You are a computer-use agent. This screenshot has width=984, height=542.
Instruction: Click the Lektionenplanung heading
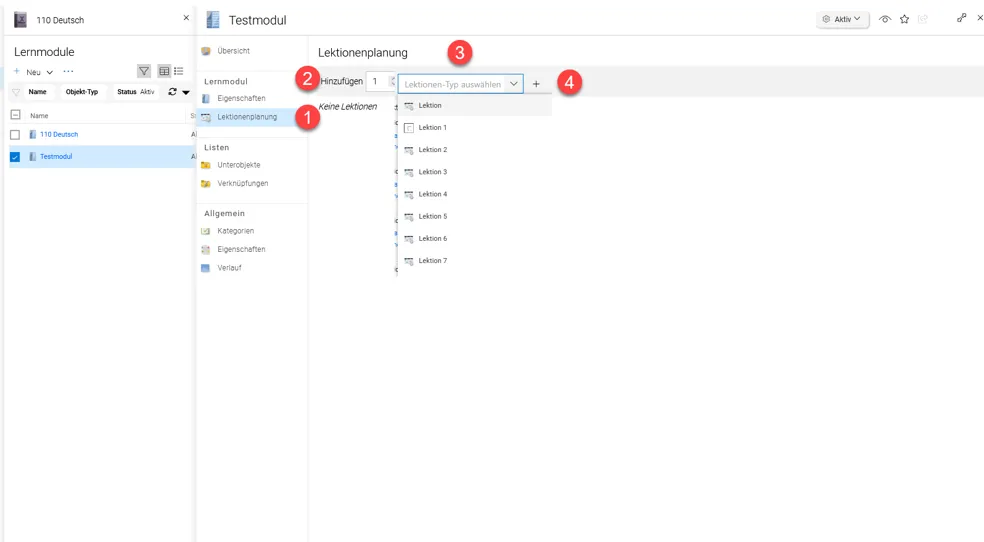[363, 53]
